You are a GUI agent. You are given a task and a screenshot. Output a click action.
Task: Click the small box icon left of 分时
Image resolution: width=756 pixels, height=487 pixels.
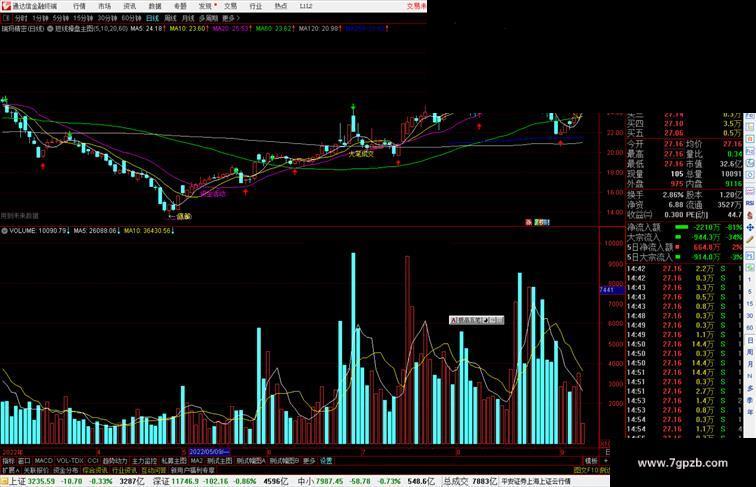click(6, 18)
